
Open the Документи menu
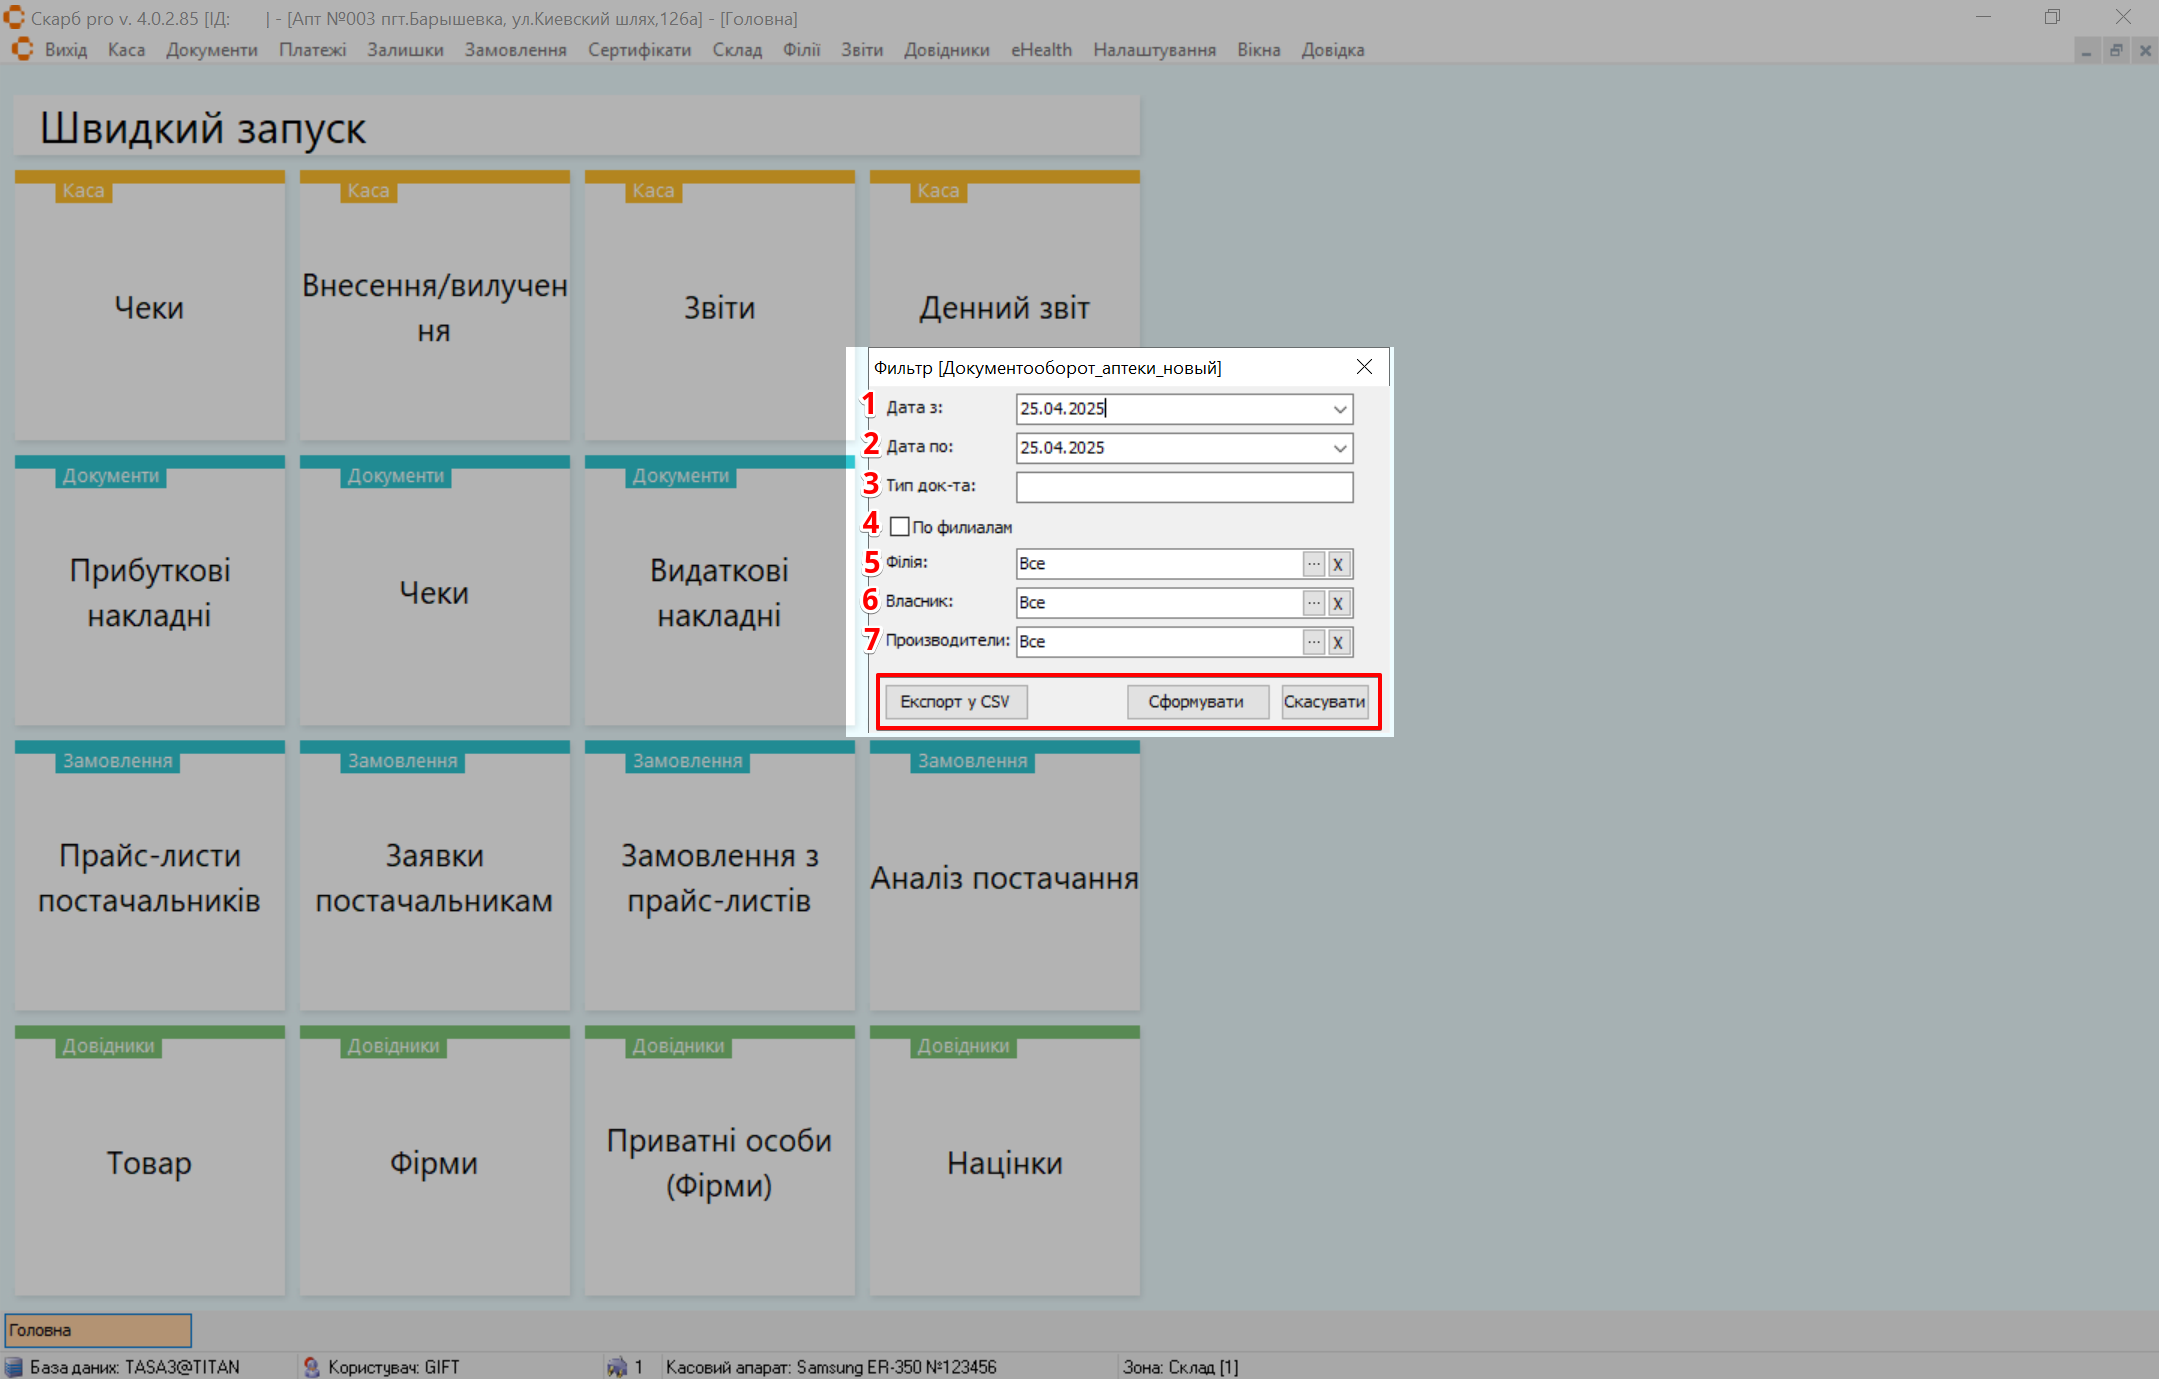click(211, 50)
